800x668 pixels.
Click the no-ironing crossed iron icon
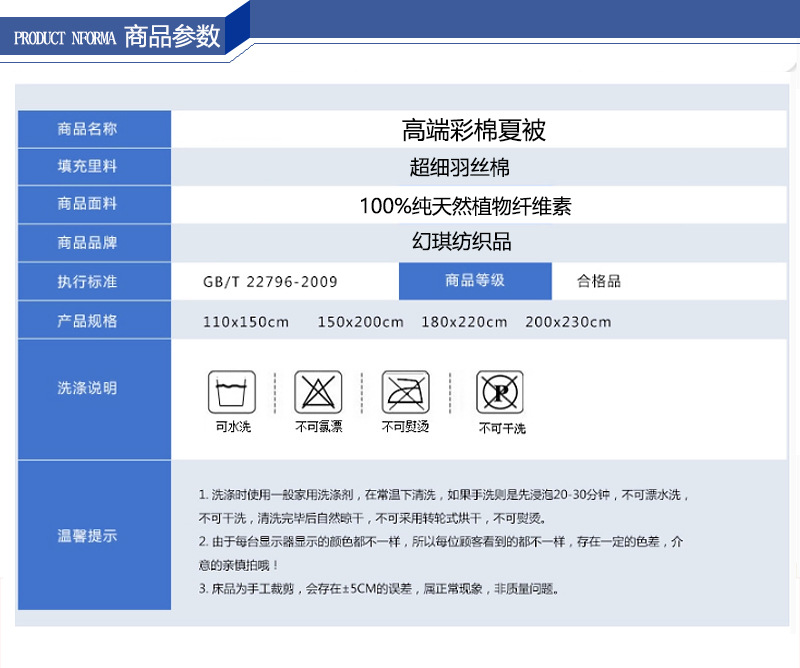[x=406, y=392]
